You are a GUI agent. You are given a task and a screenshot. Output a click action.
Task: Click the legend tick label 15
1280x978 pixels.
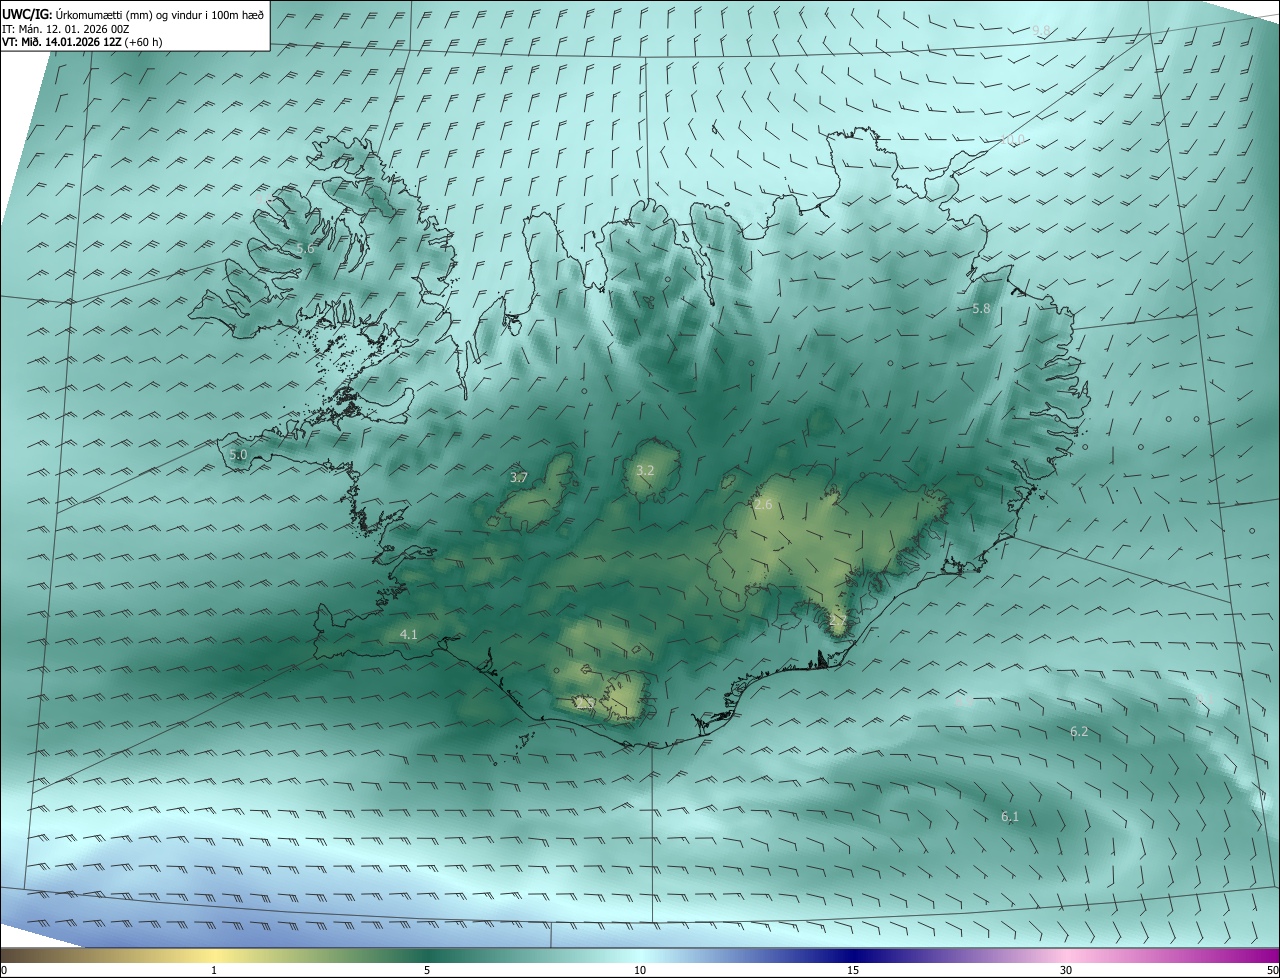click(853, 970)
